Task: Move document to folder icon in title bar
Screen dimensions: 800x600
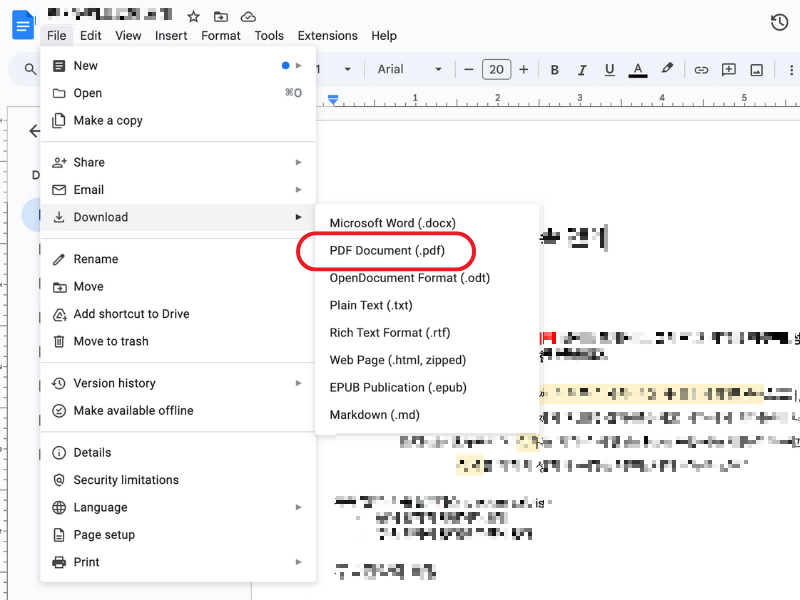Action: click(x=221, y=16)
